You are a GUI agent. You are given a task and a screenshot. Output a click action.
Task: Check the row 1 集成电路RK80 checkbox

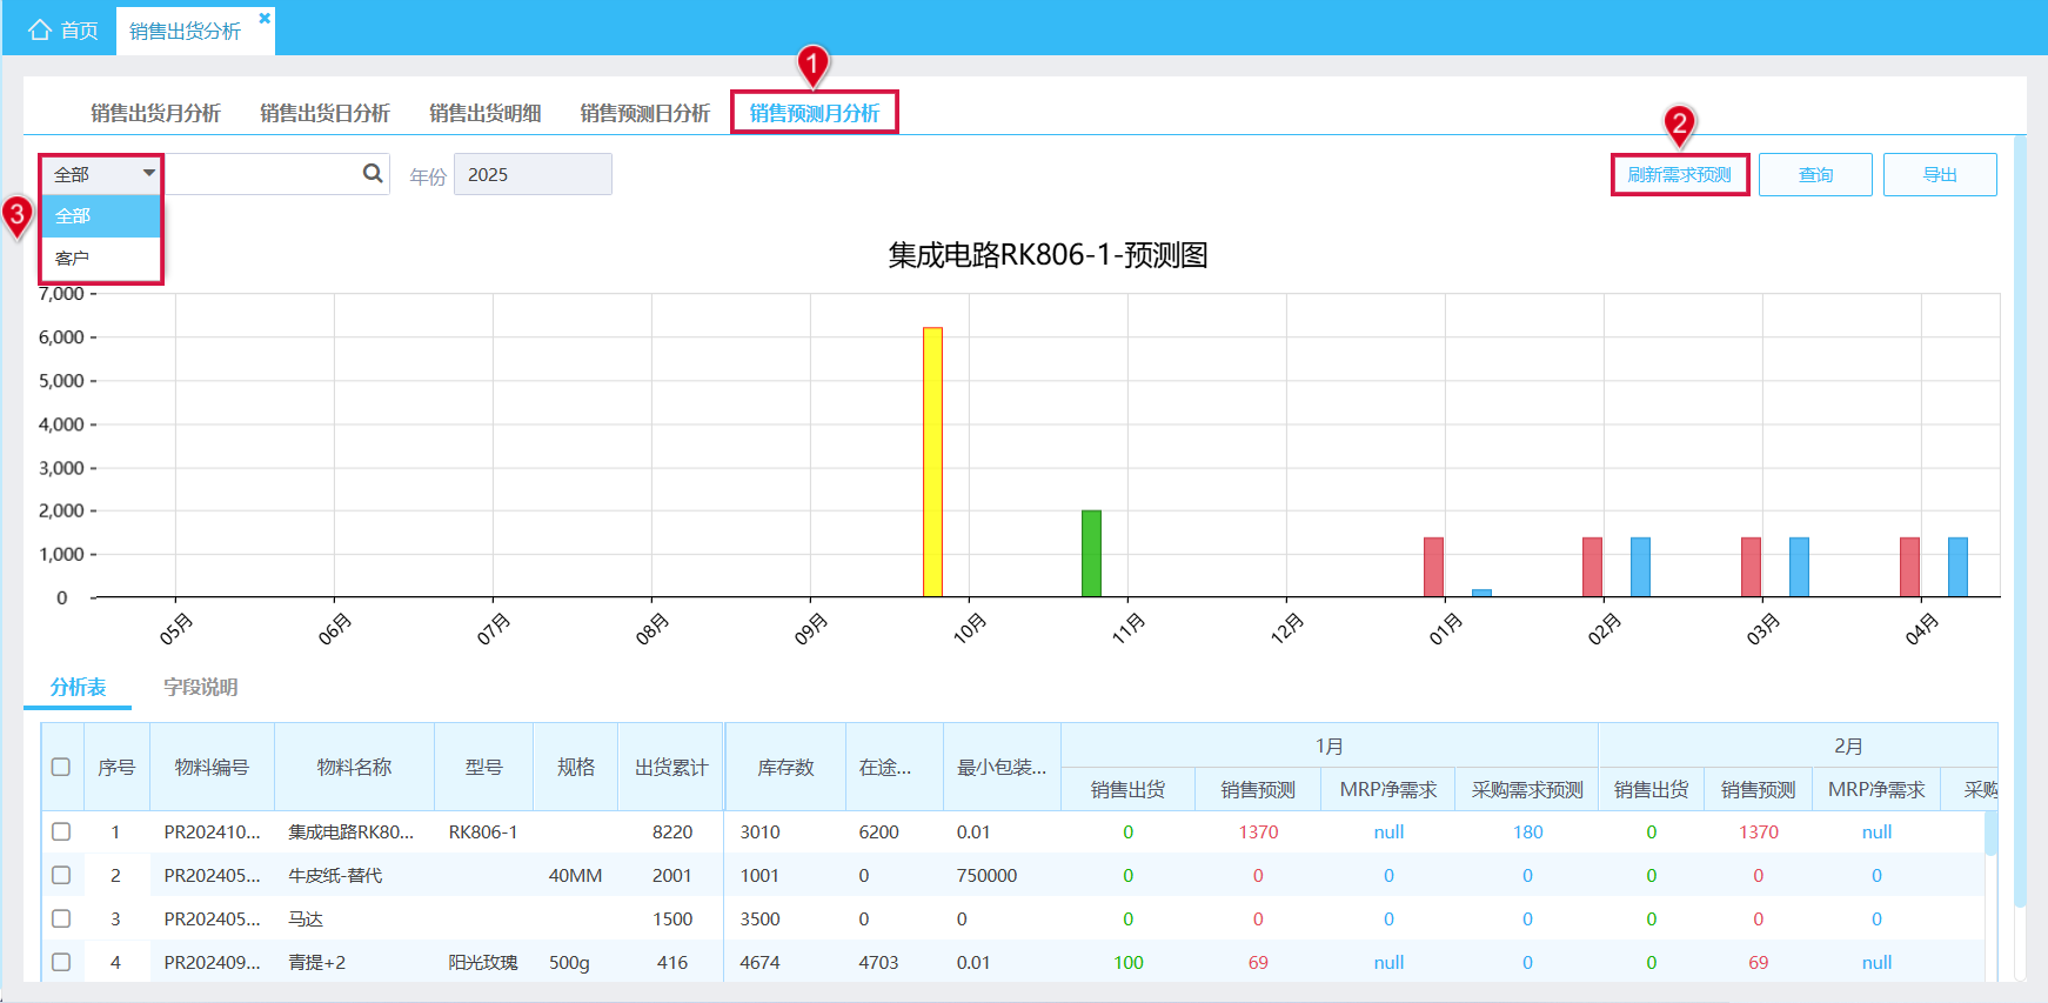(x=61, y=832)
